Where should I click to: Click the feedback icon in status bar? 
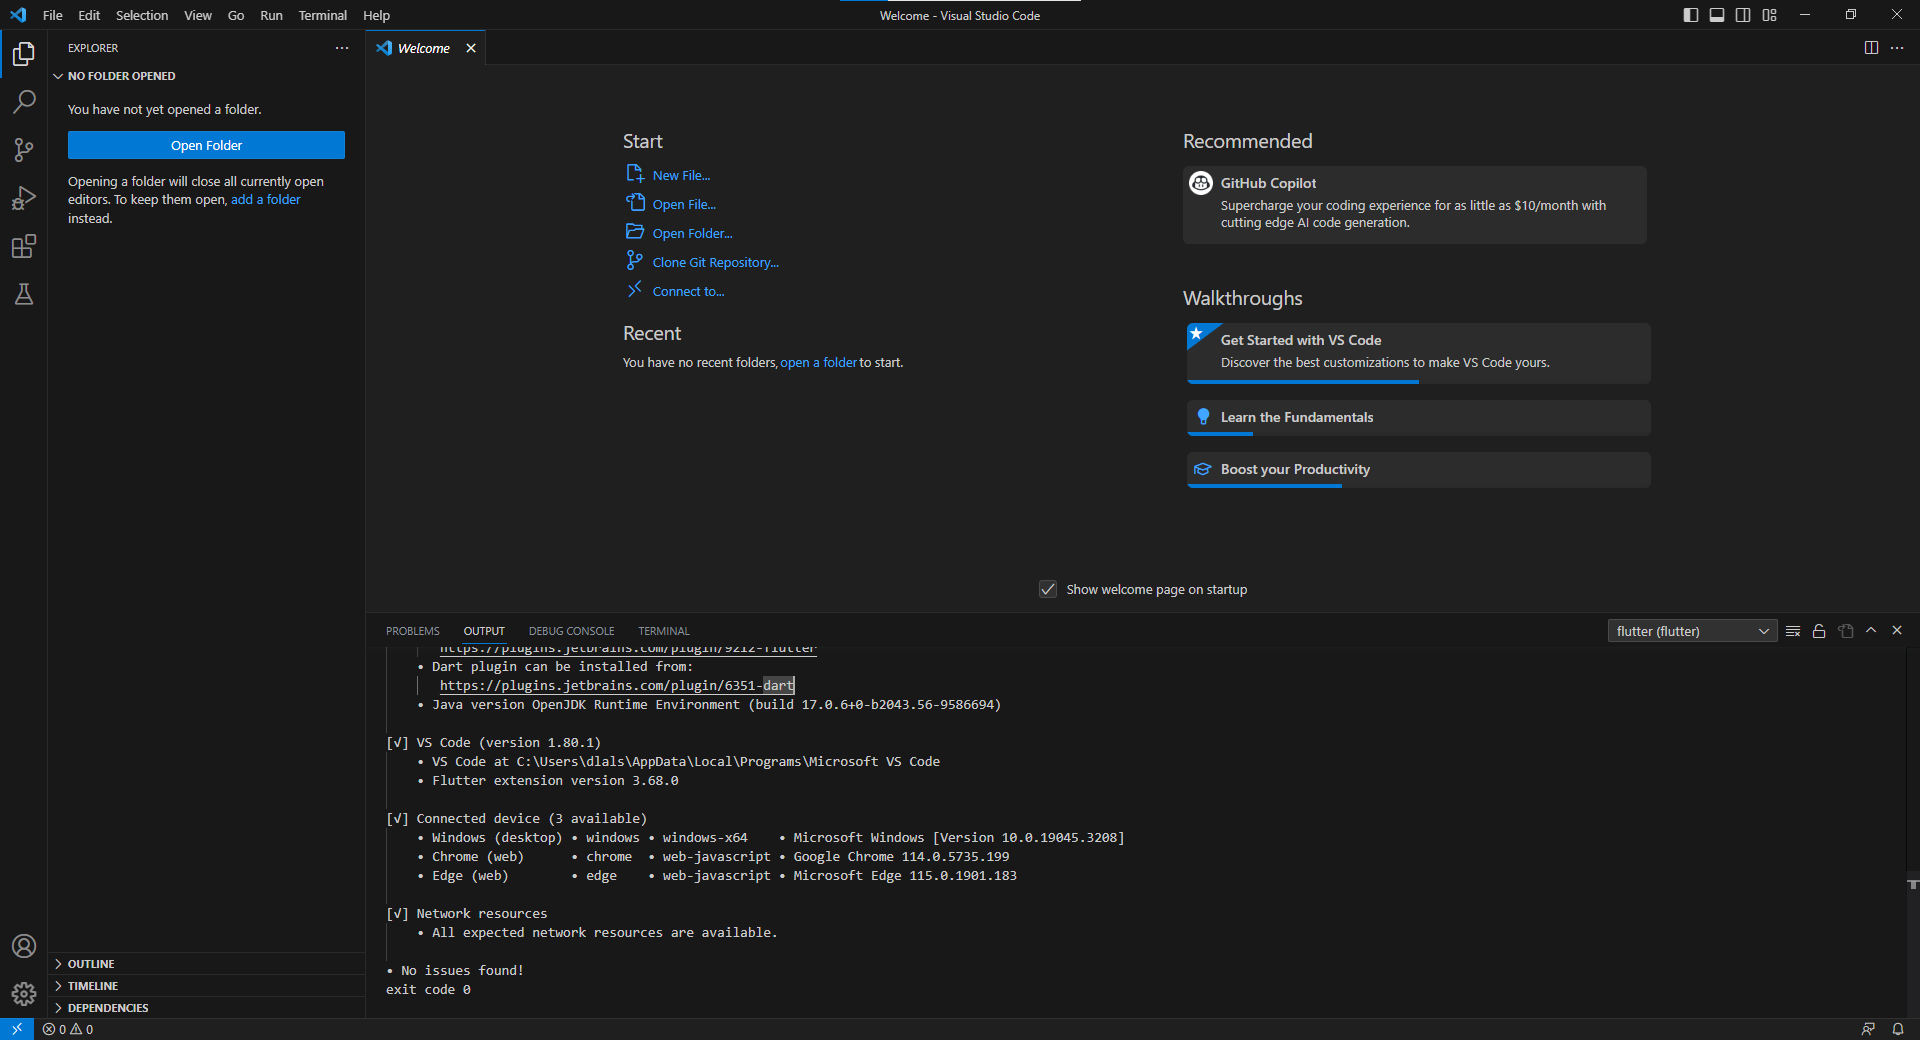(1867, 1029)
